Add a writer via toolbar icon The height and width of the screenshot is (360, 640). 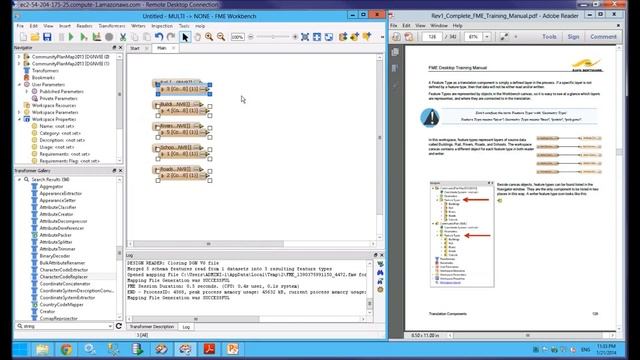[354, 37]
